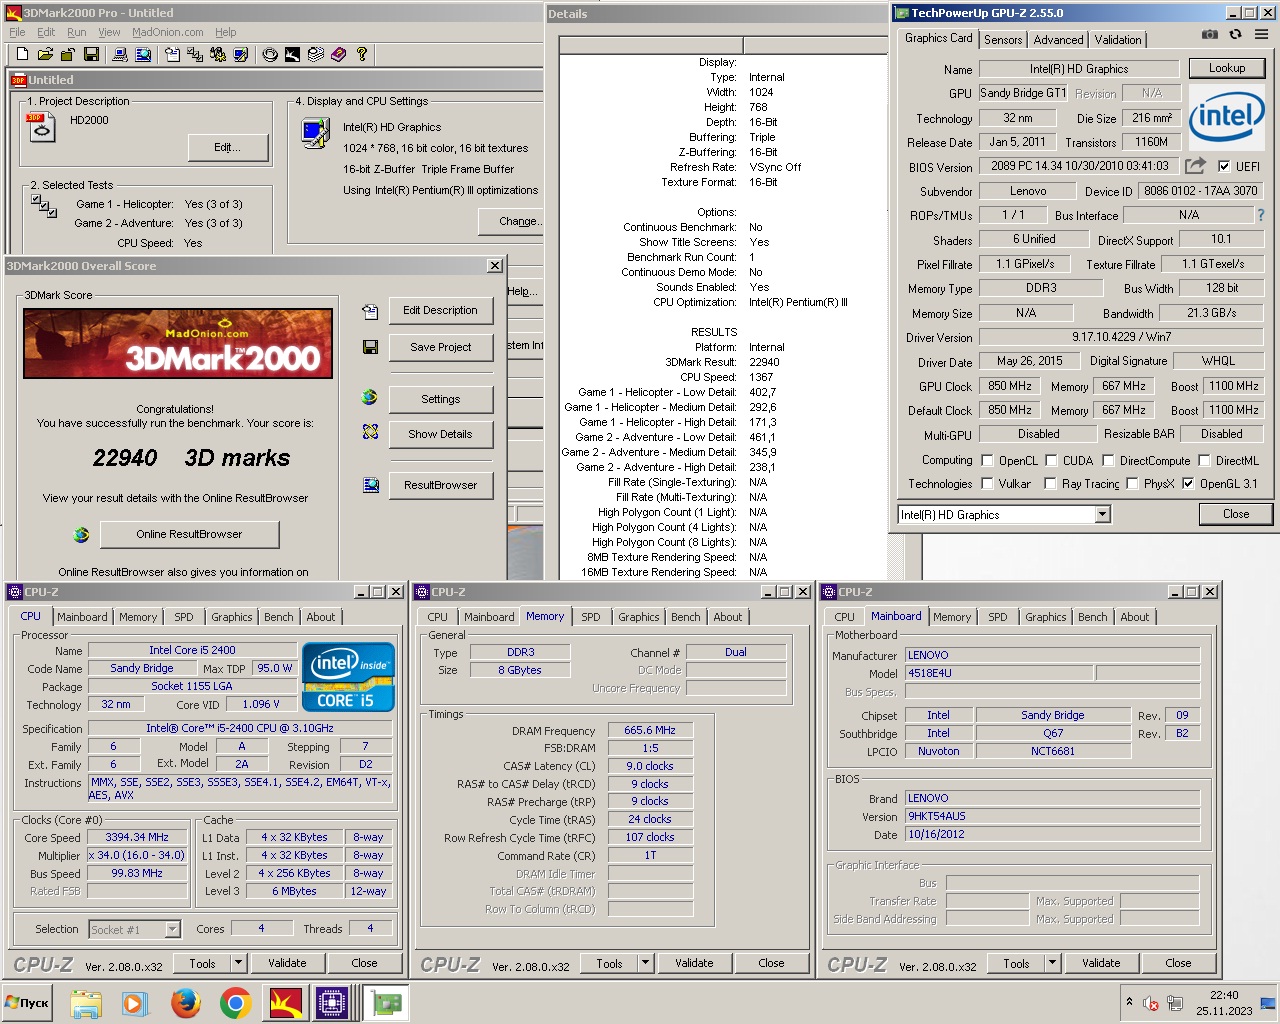Click the project description clipboard toolbar icon
Screen dimensions: 1280x1024
172,54
